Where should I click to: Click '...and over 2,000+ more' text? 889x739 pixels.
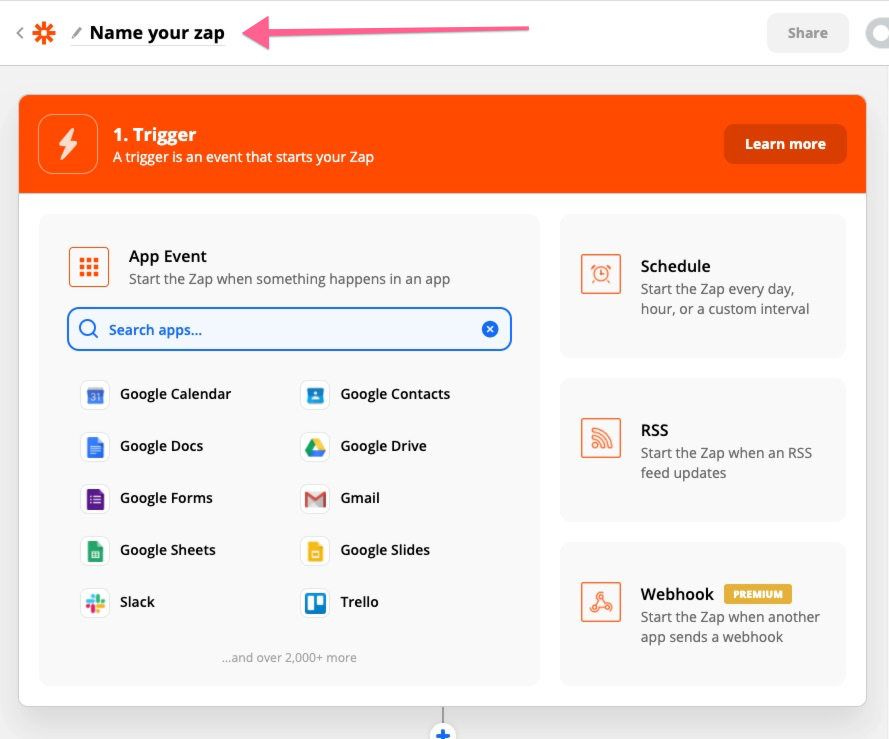pos(289,657)
